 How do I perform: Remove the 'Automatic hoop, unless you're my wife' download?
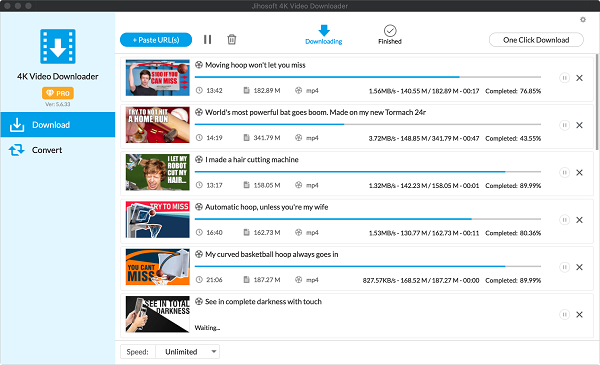coord(579,220)
